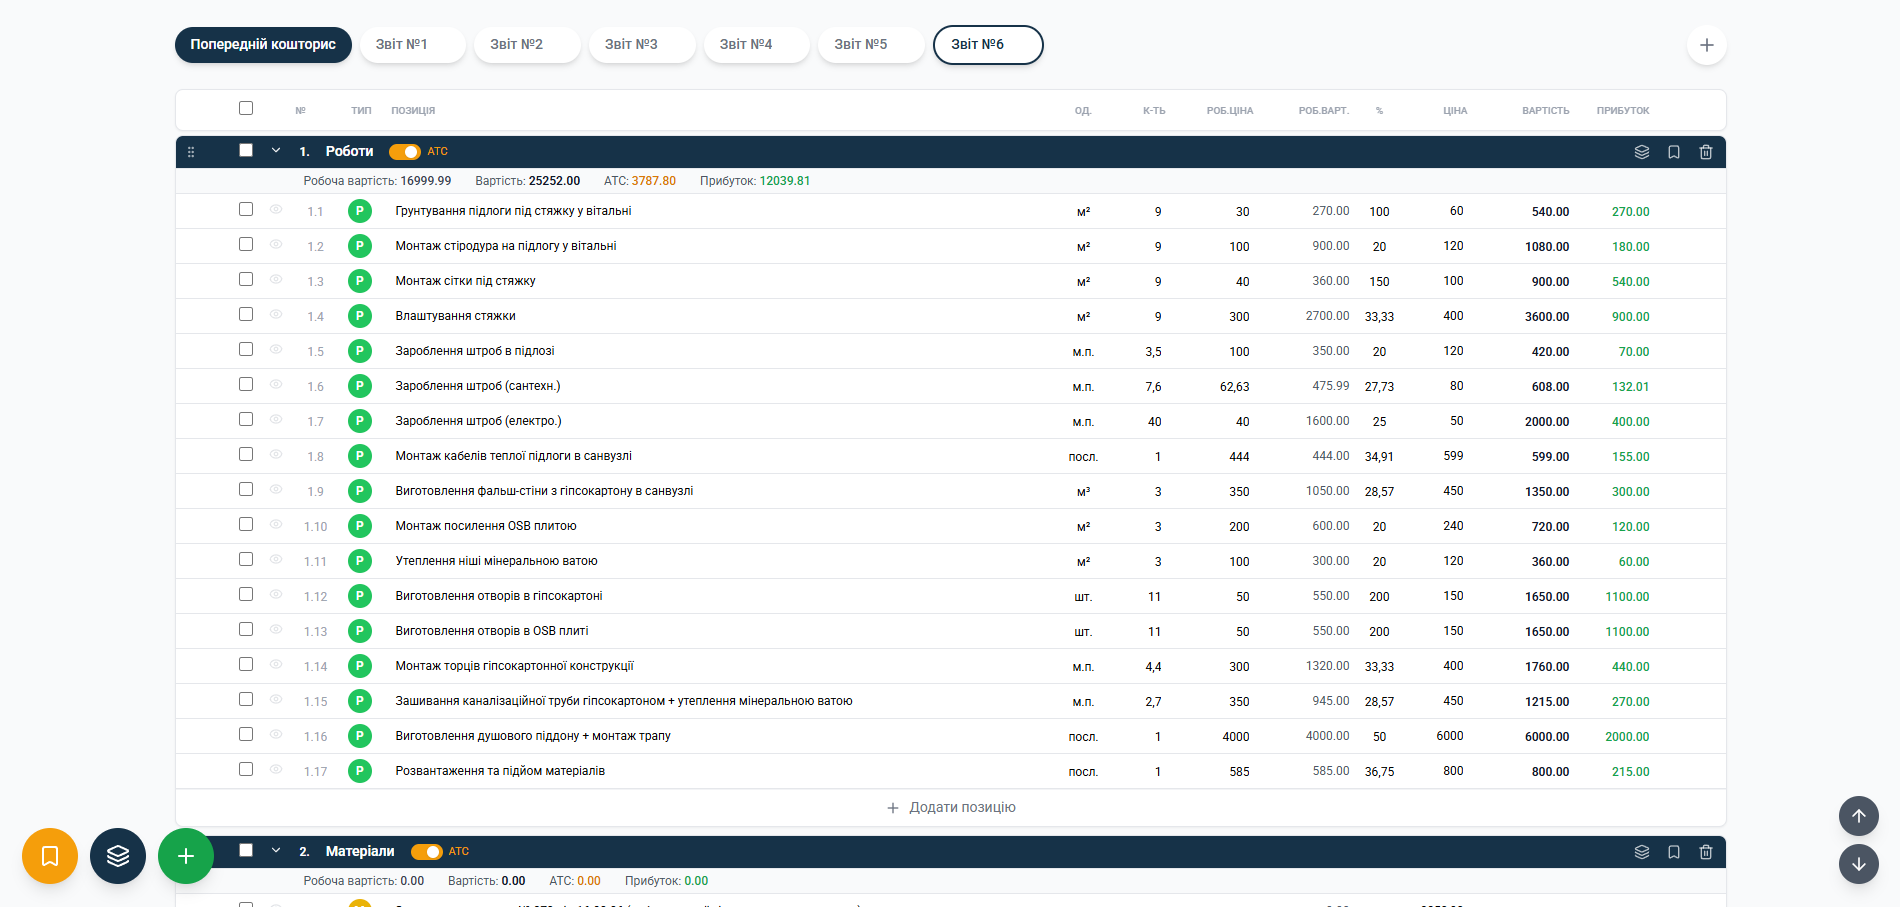Disable АТС toggle in Матеріали section
This screenshot has height=907, width=1900.
[430, 851]
